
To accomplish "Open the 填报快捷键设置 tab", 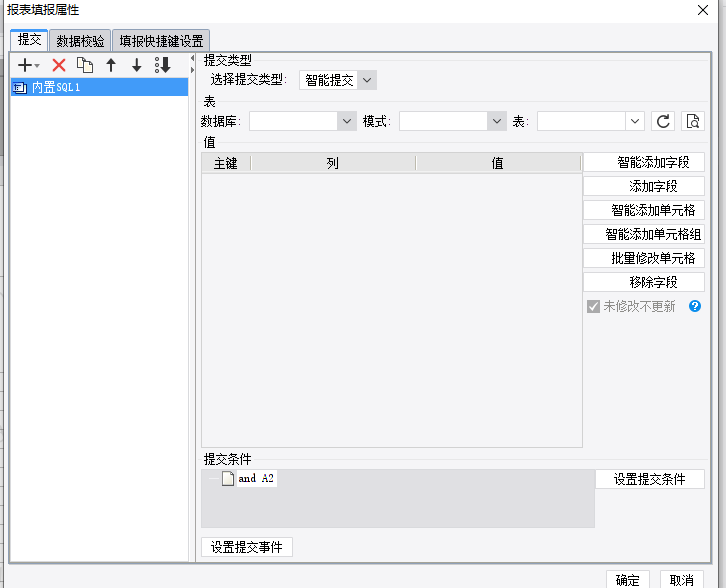I will (161, 41).
